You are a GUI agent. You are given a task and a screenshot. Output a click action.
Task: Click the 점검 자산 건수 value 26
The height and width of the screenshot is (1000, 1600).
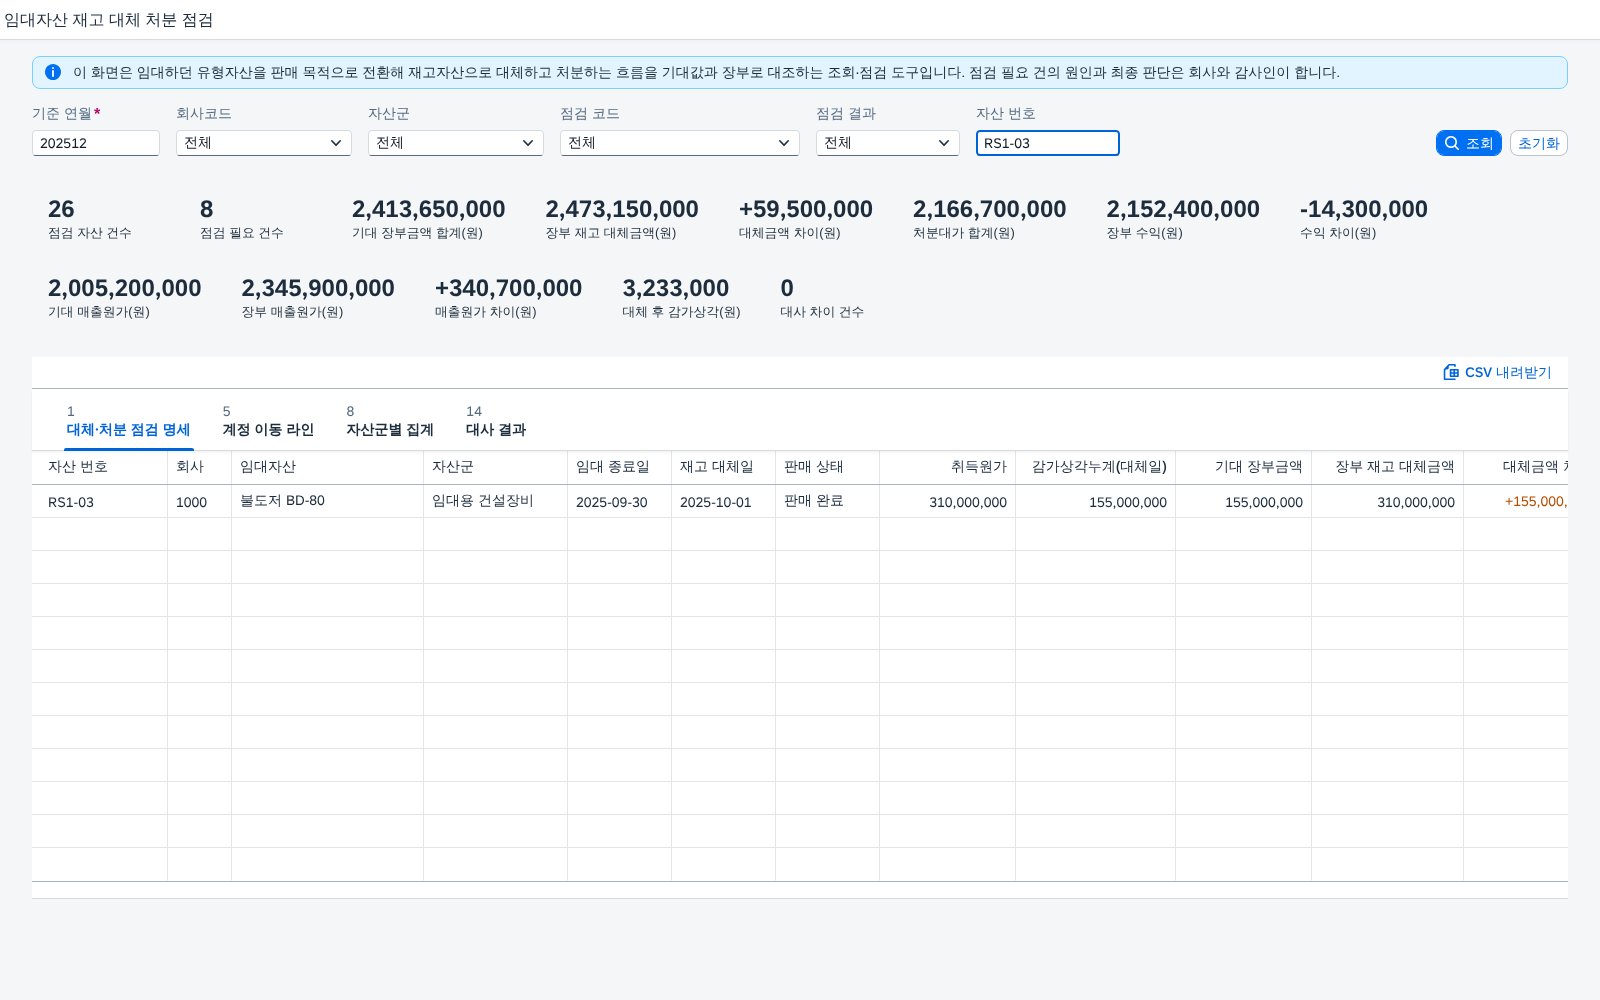(x=61, y=209)
